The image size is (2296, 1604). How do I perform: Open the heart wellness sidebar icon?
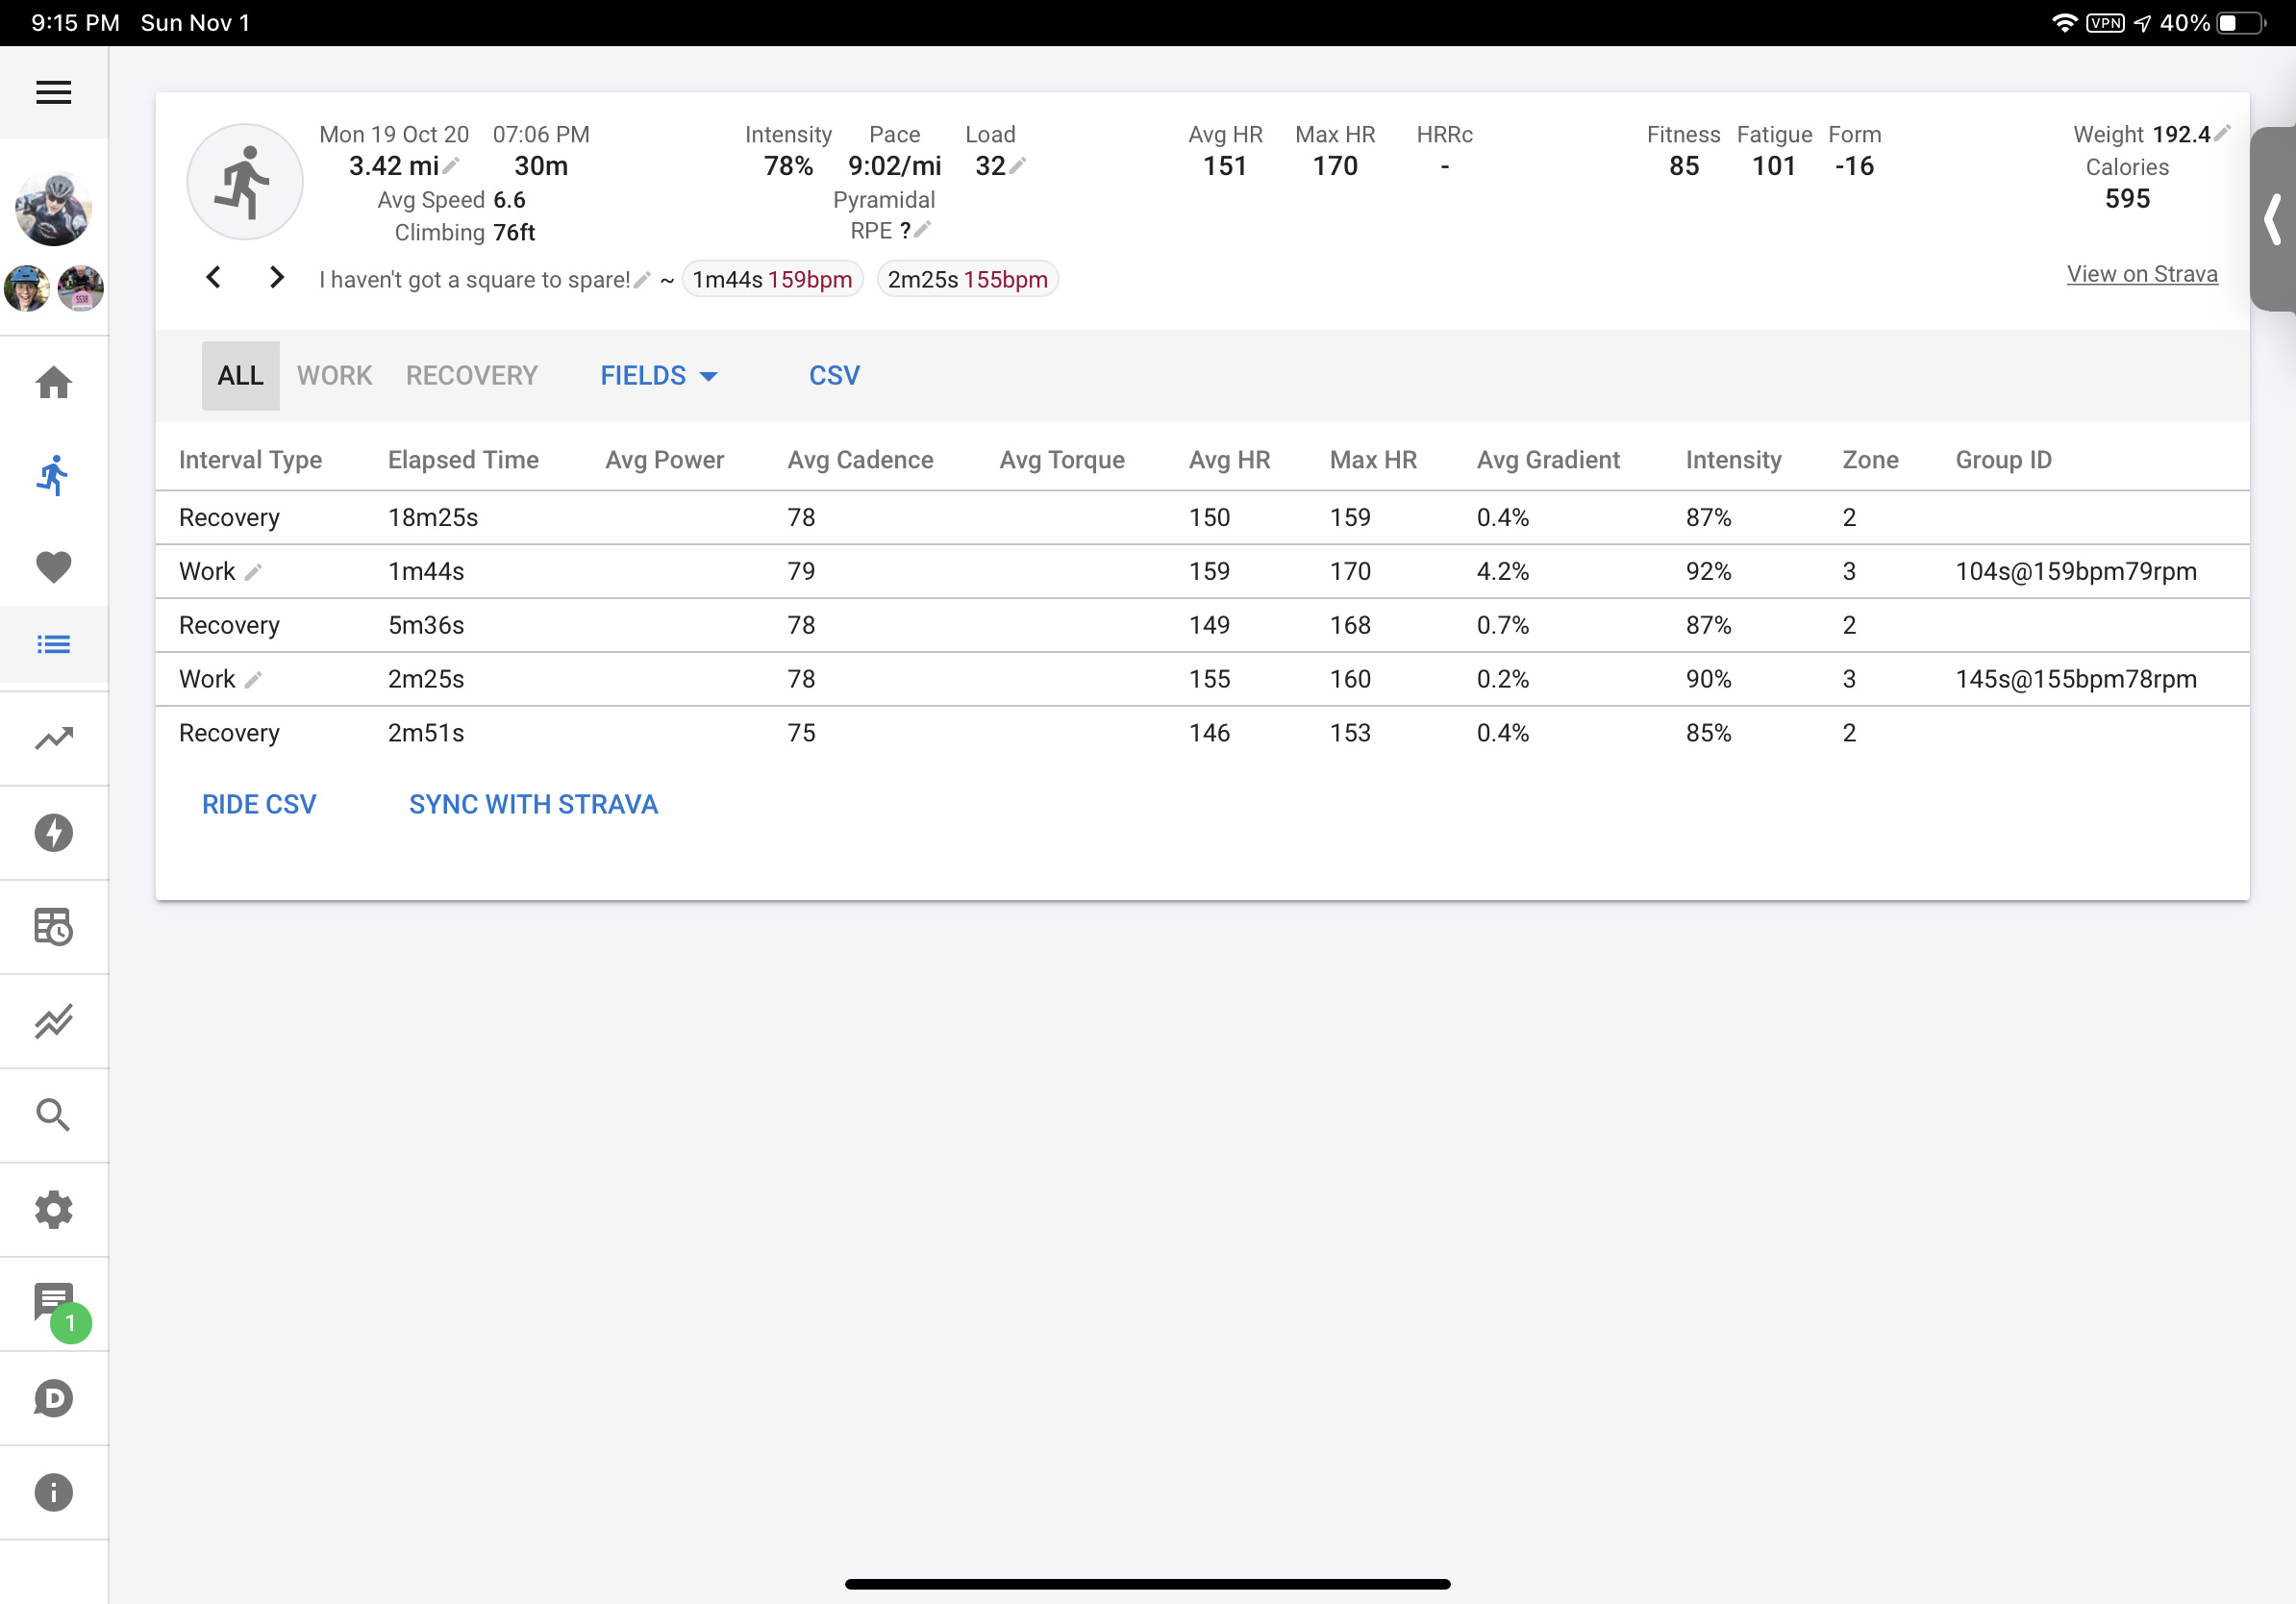click(54, 567)
